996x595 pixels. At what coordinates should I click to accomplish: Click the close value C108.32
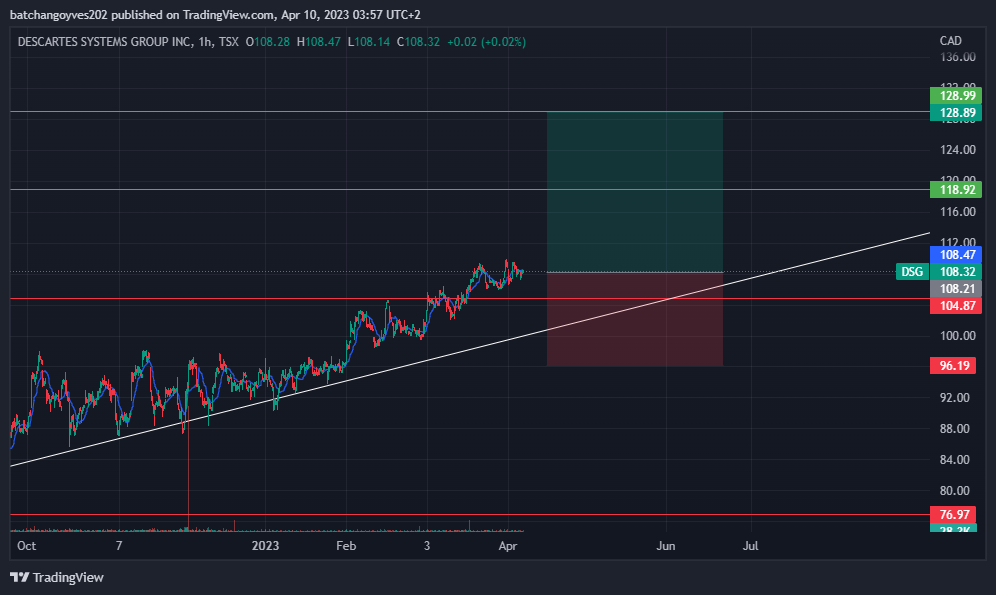tap(419, 42)
